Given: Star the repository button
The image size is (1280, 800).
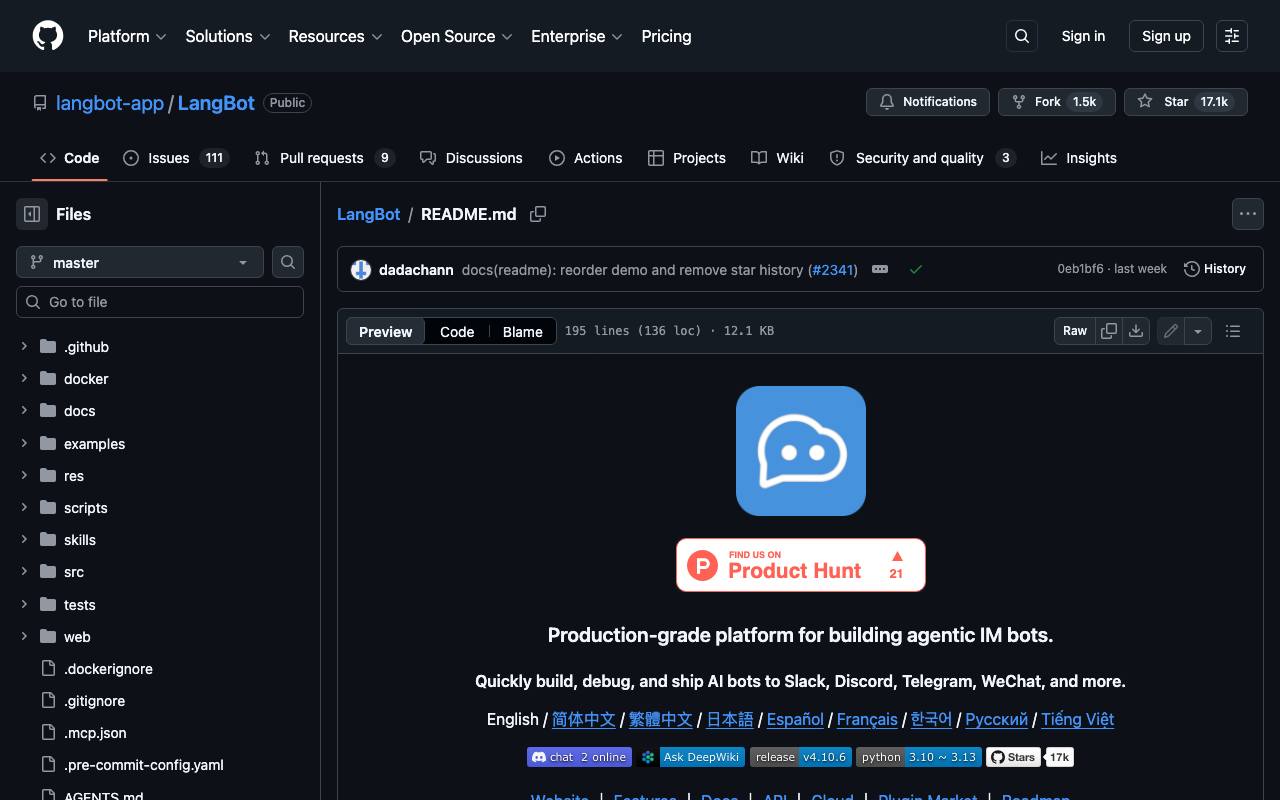Looking at the screenshot, I should click(1186, 102).
